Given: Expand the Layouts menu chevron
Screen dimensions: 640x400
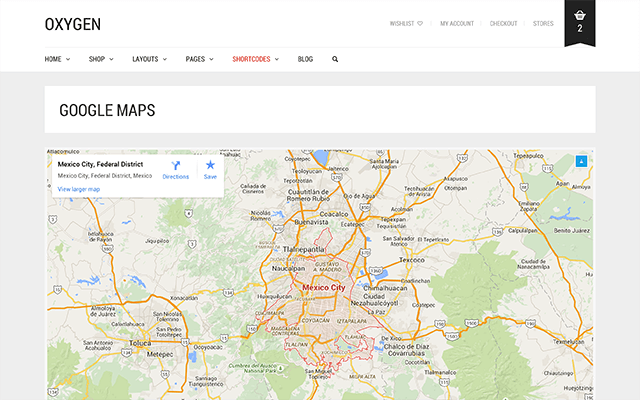Looking at the screenshot, I should click(x=165, y=59).
